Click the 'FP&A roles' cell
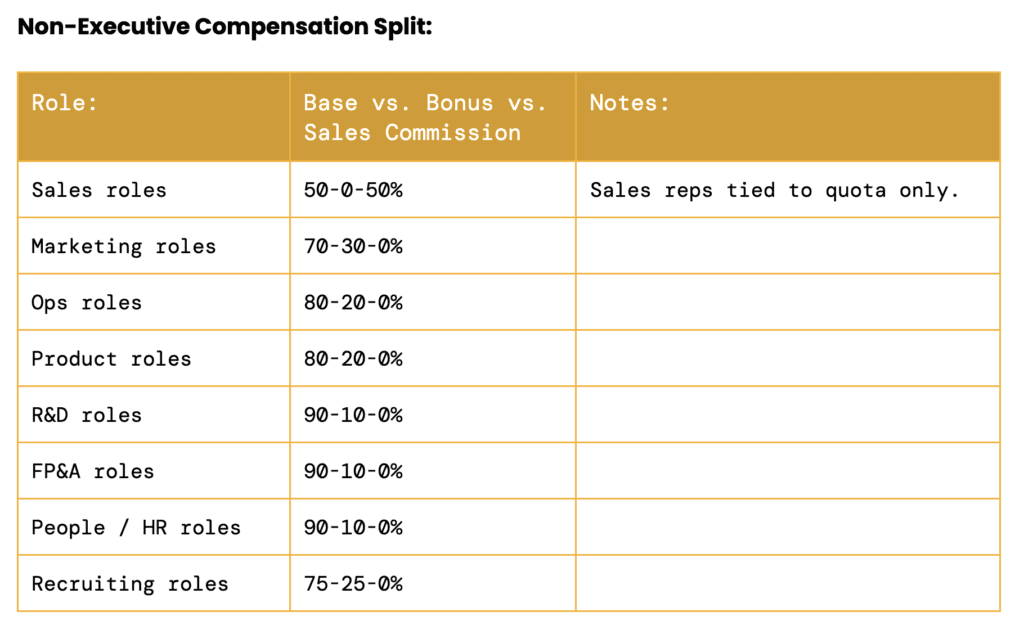1024x639 pixels. coord(92,471)
